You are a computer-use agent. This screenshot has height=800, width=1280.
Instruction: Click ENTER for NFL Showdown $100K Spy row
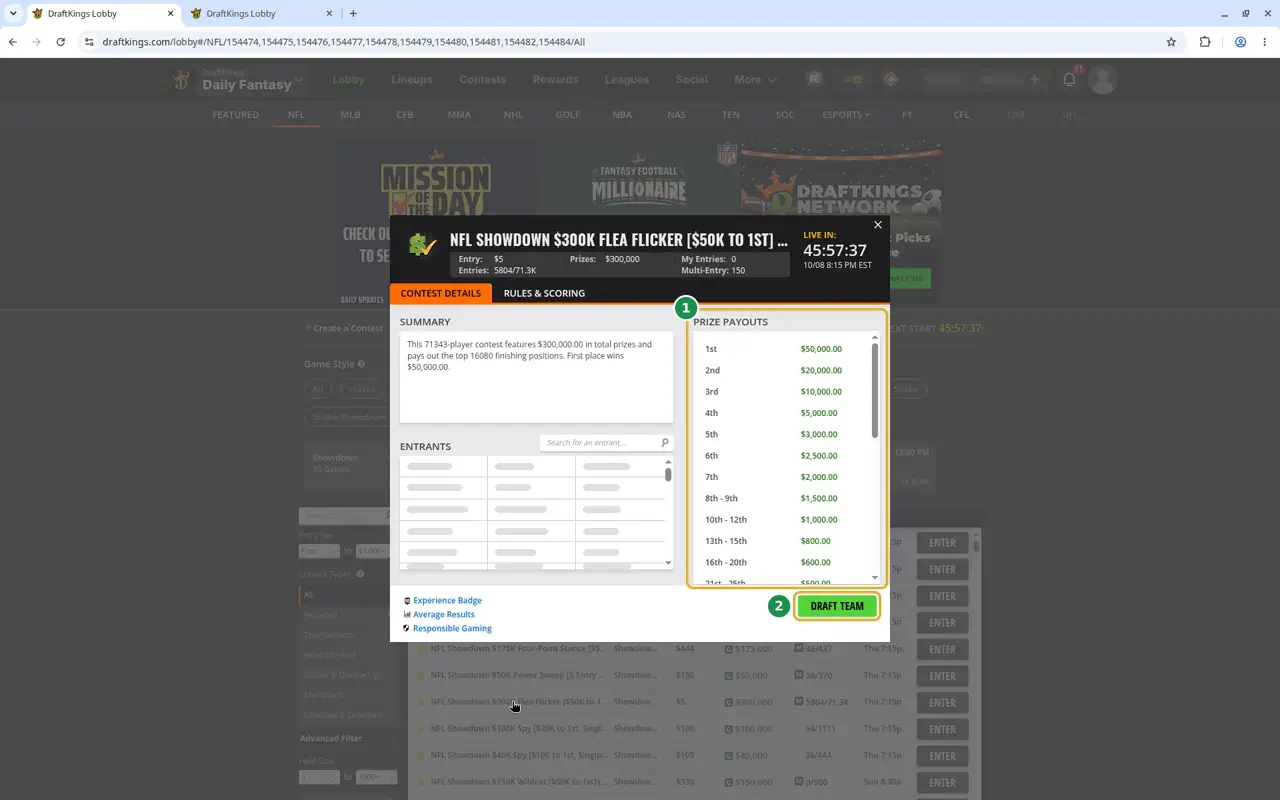pyautogui.click(x=942, y=729)
